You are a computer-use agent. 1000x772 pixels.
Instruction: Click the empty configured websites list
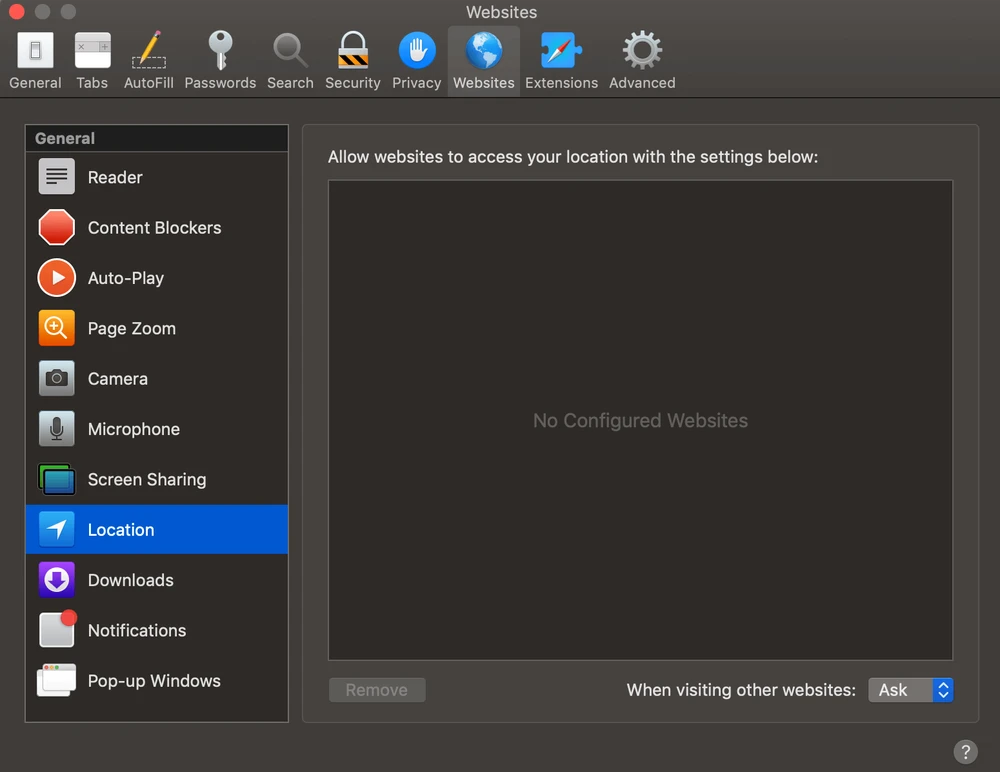640,300
